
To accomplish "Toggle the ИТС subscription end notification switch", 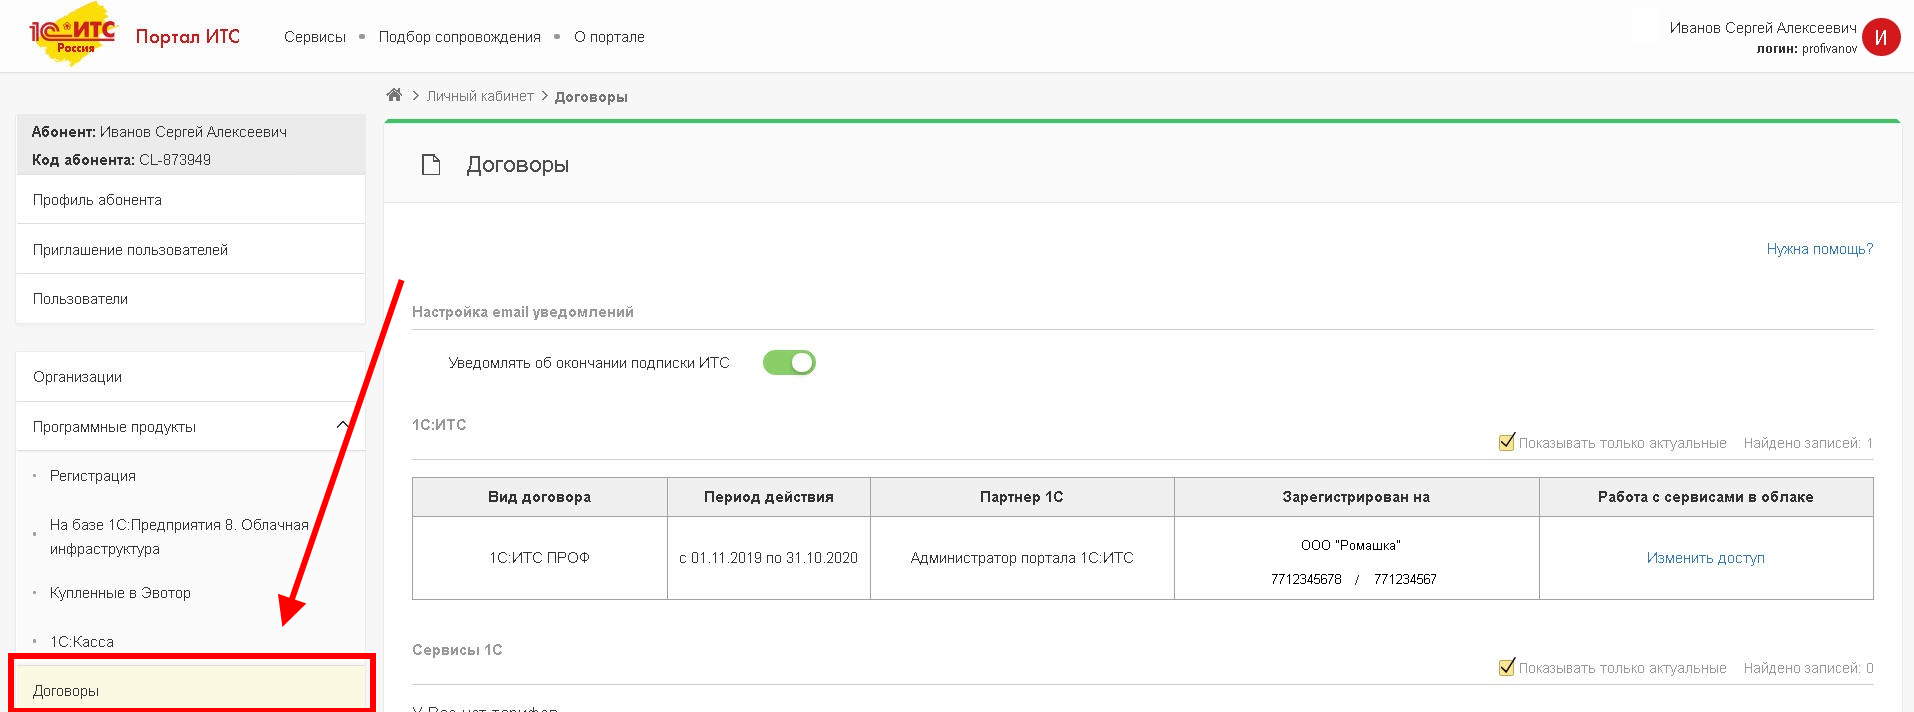I will [x=789, y=363].
